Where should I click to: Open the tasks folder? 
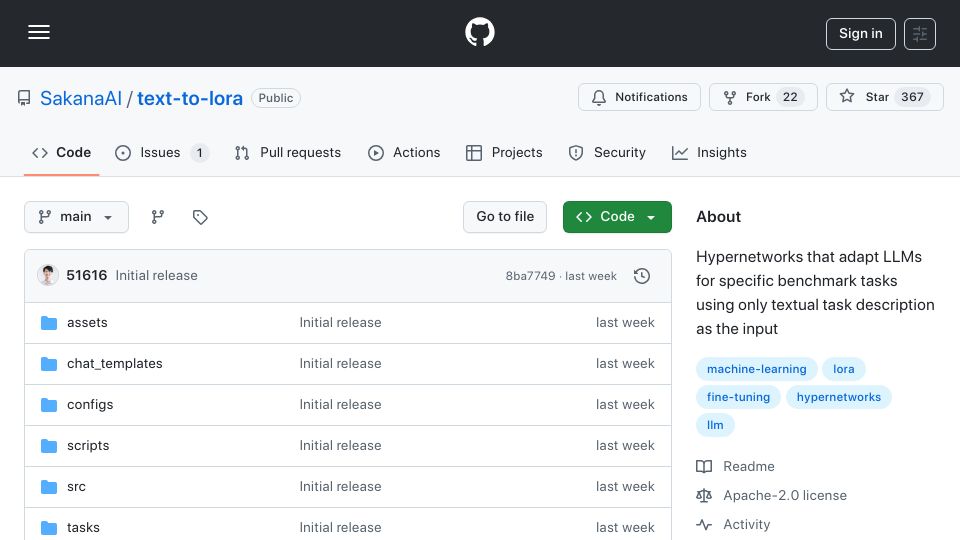[83, 528]
